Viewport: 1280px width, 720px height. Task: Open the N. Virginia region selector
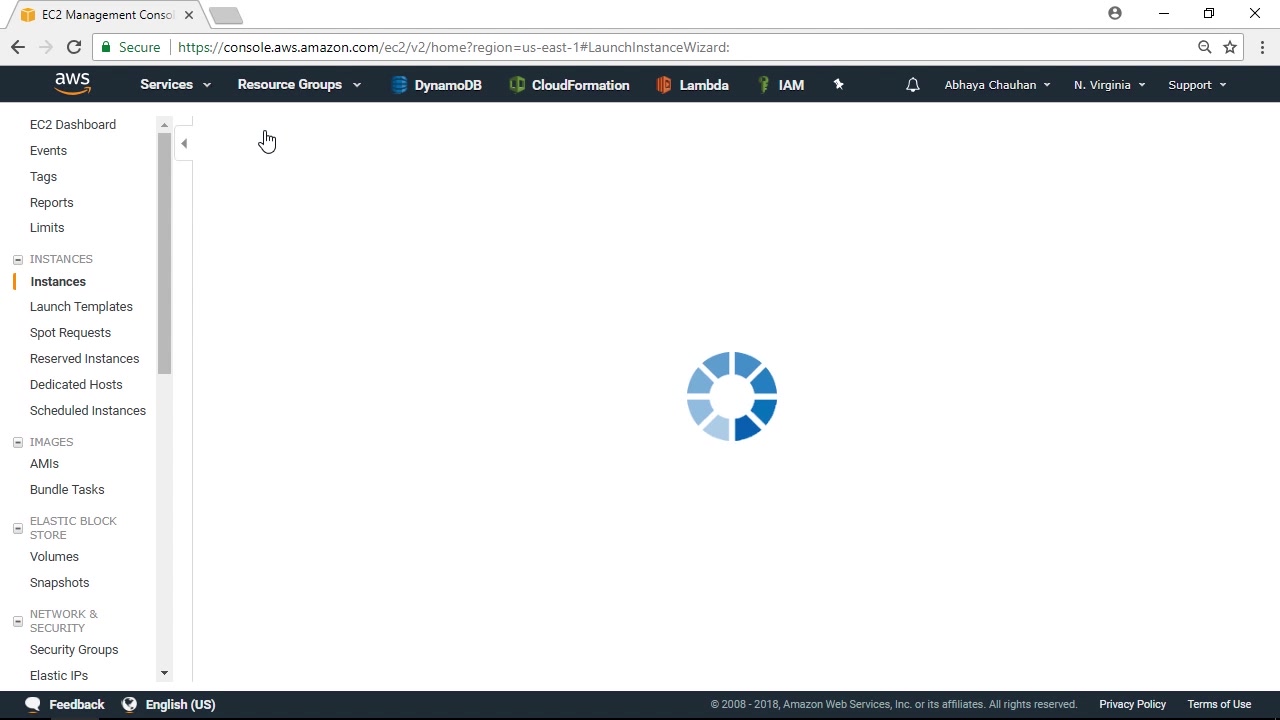pyautogui.click(x=1110, y=85)
